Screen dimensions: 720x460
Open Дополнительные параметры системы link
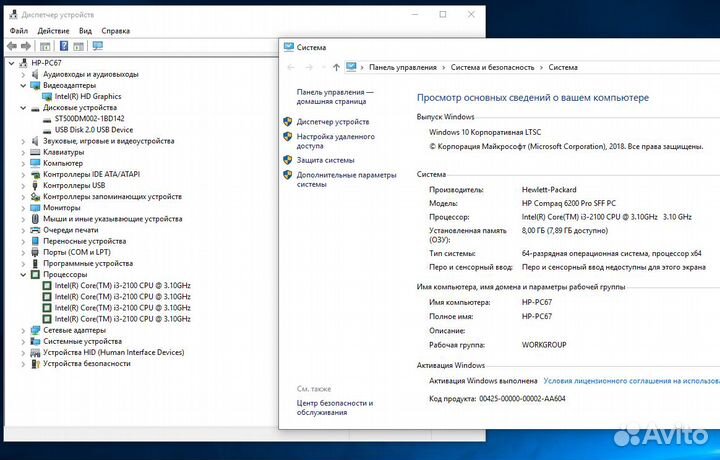[346, 180]
